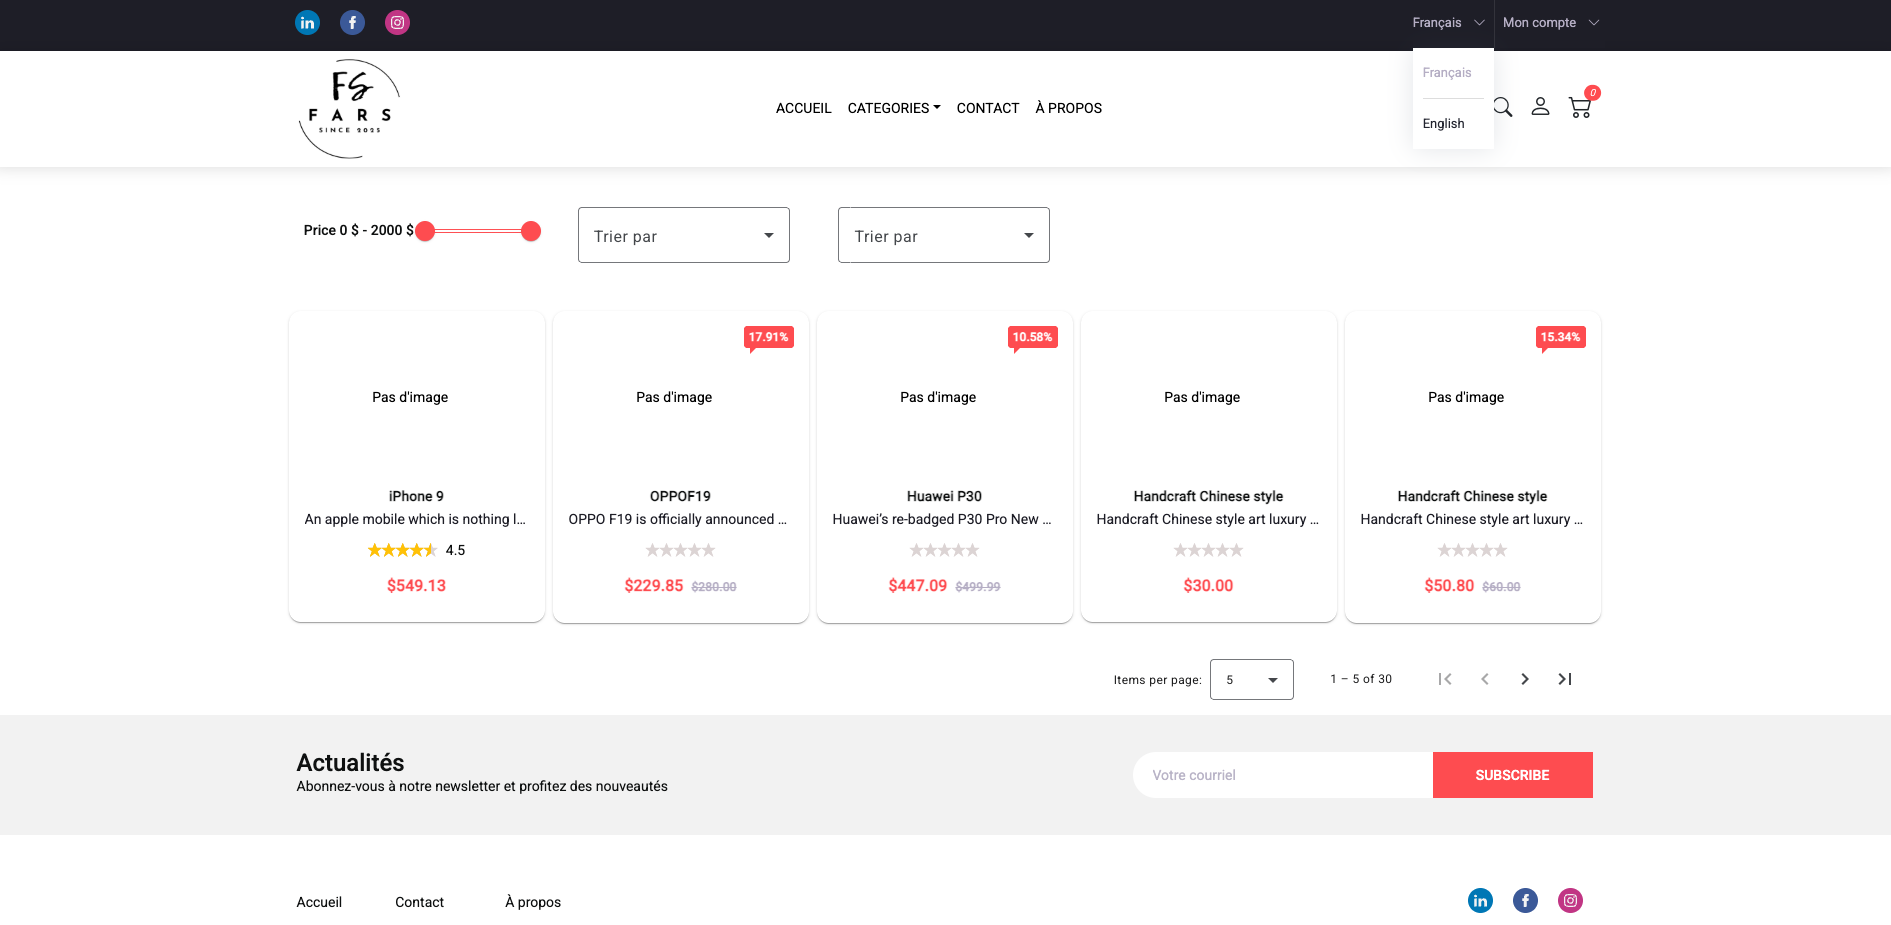Image resolution: width=1891 pixels, height=925 pixels.
Task: Expand the first Trier par dropdown
Action: point(683,235)
